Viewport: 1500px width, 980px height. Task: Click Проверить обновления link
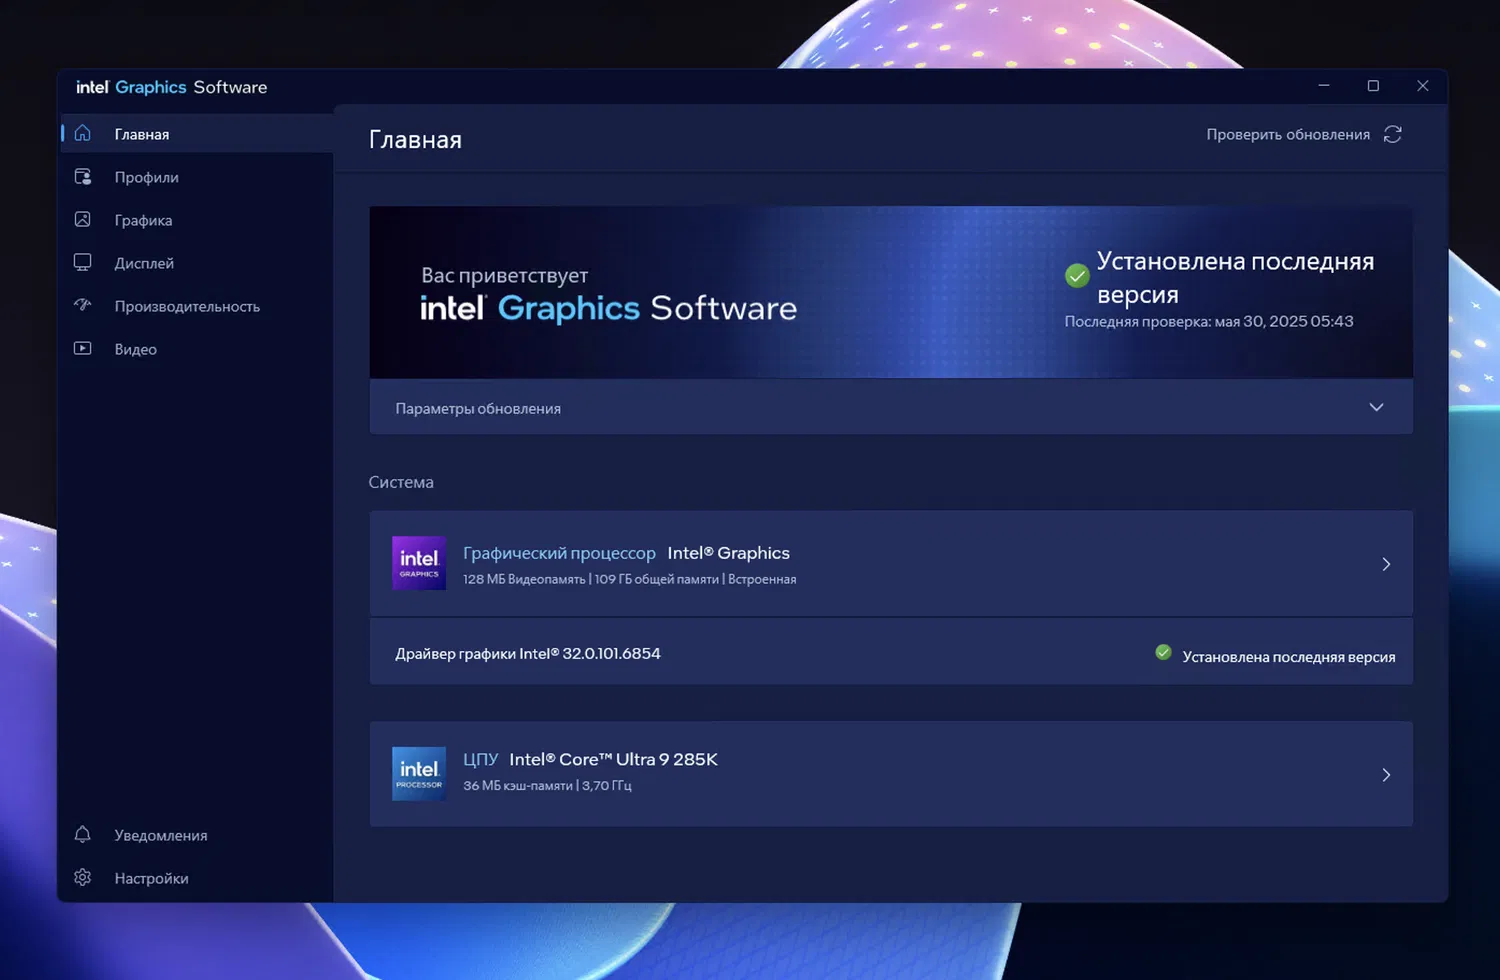point(1288,134)
